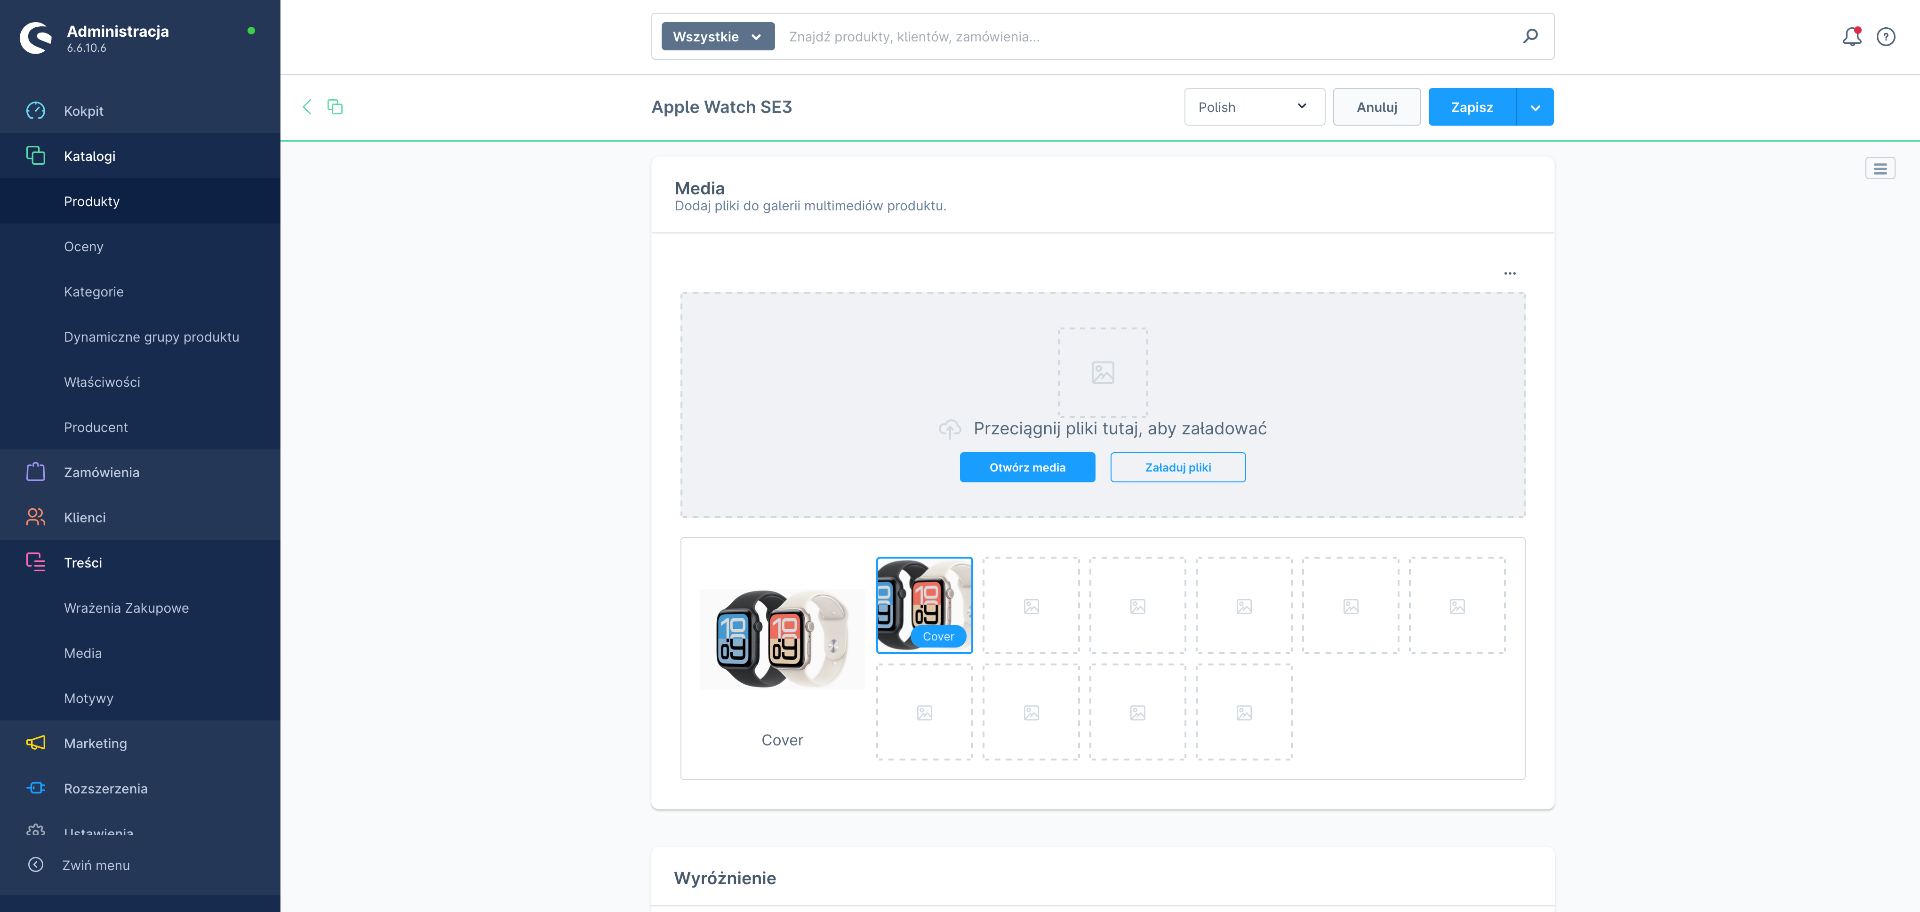This screenshot has height=912, width=1920.
Task: Click the Kokpit dashboard icon
Action: pos(36,111)
